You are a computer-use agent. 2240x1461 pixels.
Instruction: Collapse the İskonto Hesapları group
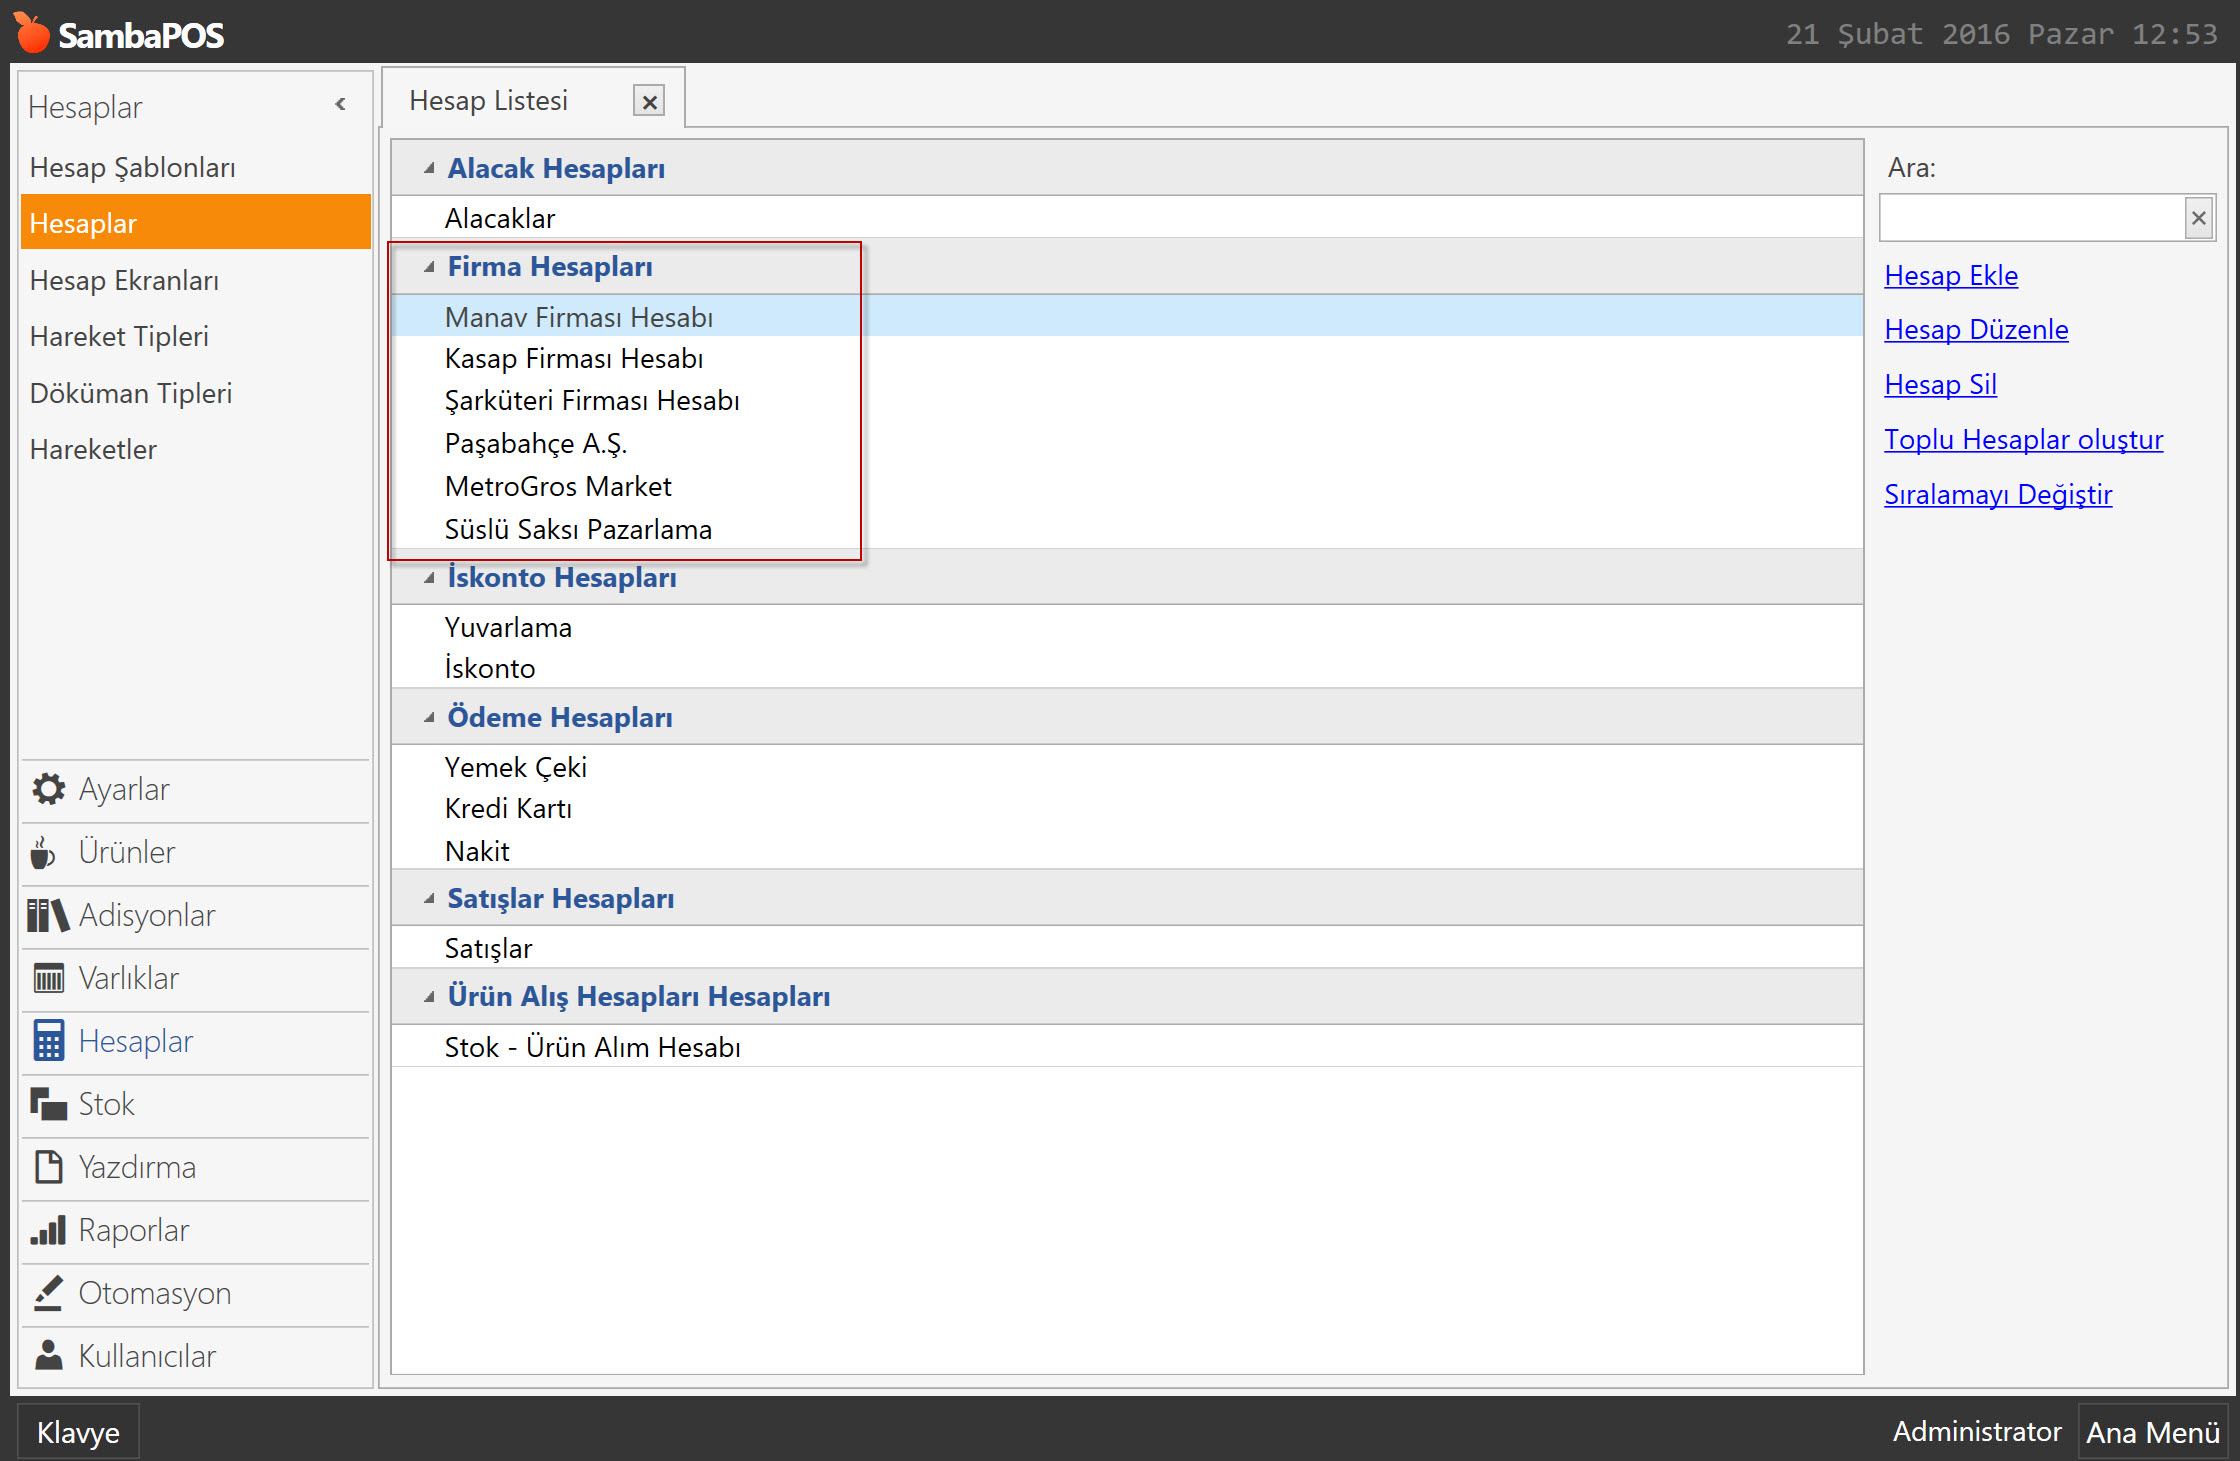(429, 578)
